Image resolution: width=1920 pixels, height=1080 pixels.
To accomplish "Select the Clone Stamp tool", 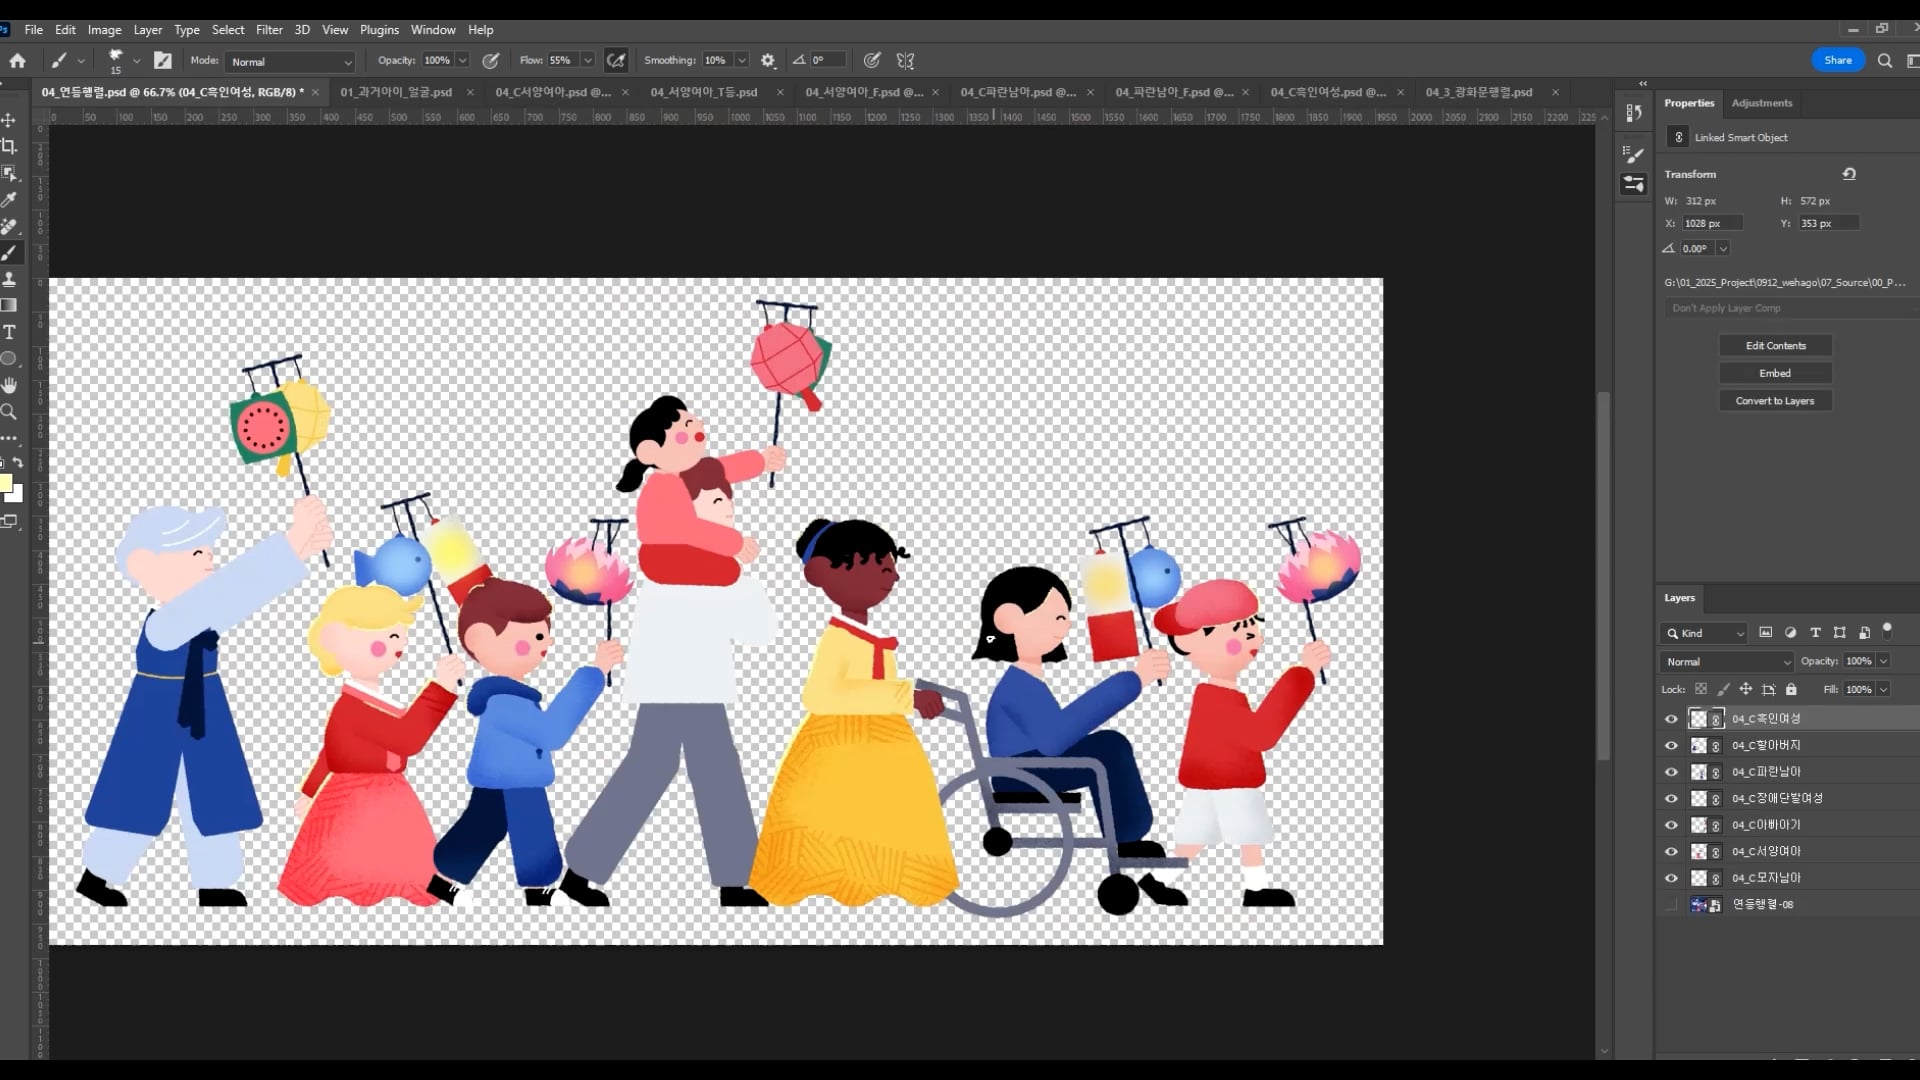I will pos(9,279).
